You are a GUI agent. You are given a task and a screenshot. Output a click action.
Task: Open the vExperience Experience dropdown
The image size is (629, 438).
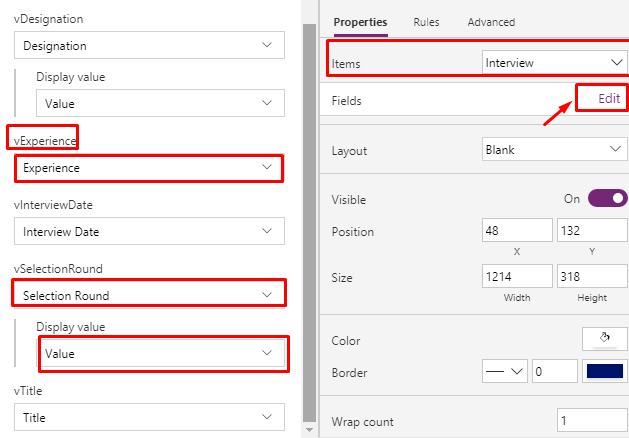coord(149,168)
